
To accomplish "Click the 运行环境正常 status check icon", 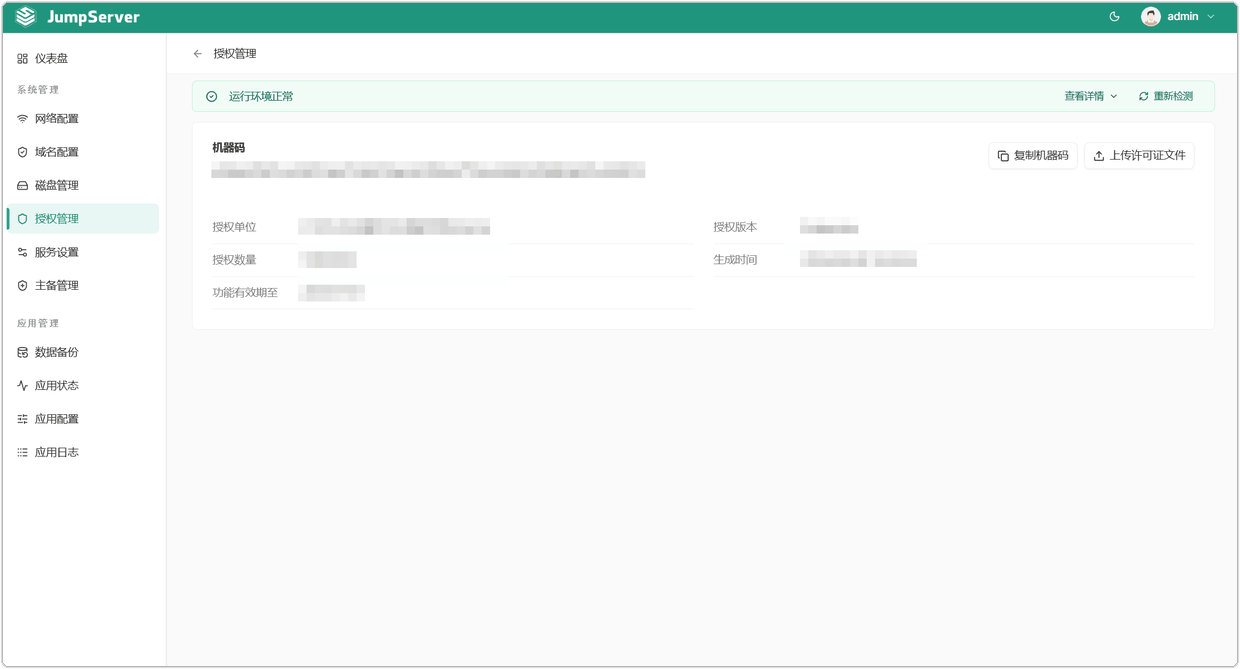I will point(212,97).
